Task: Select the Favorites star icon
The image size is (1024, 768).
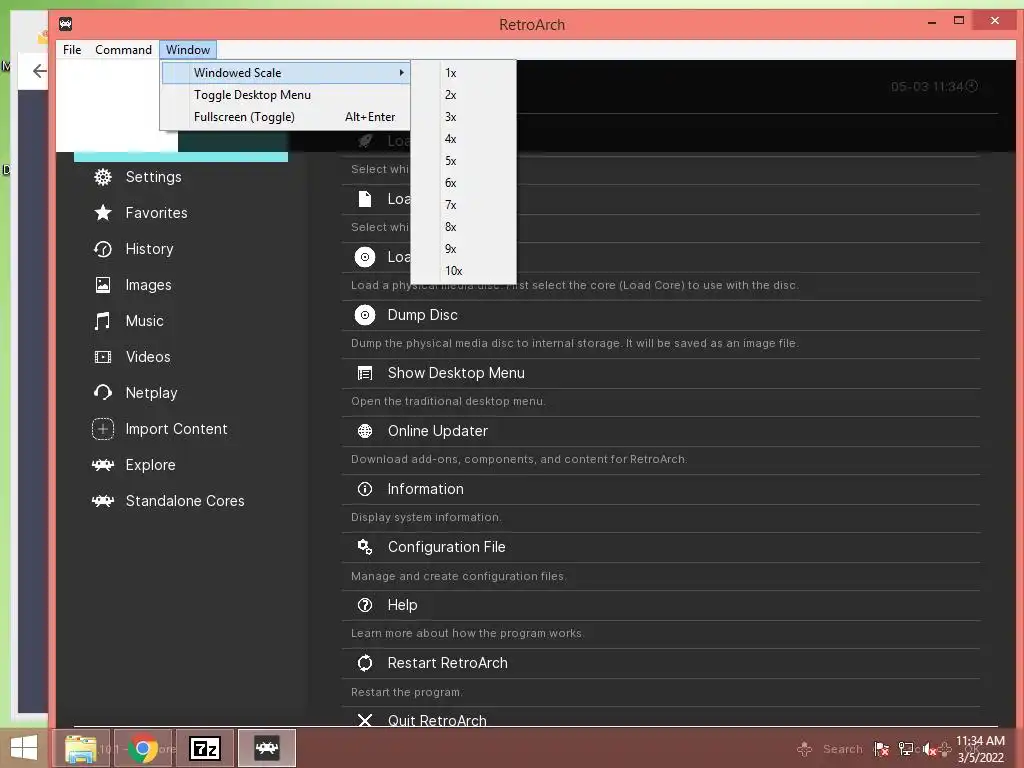Action: [x=103, y=213]
